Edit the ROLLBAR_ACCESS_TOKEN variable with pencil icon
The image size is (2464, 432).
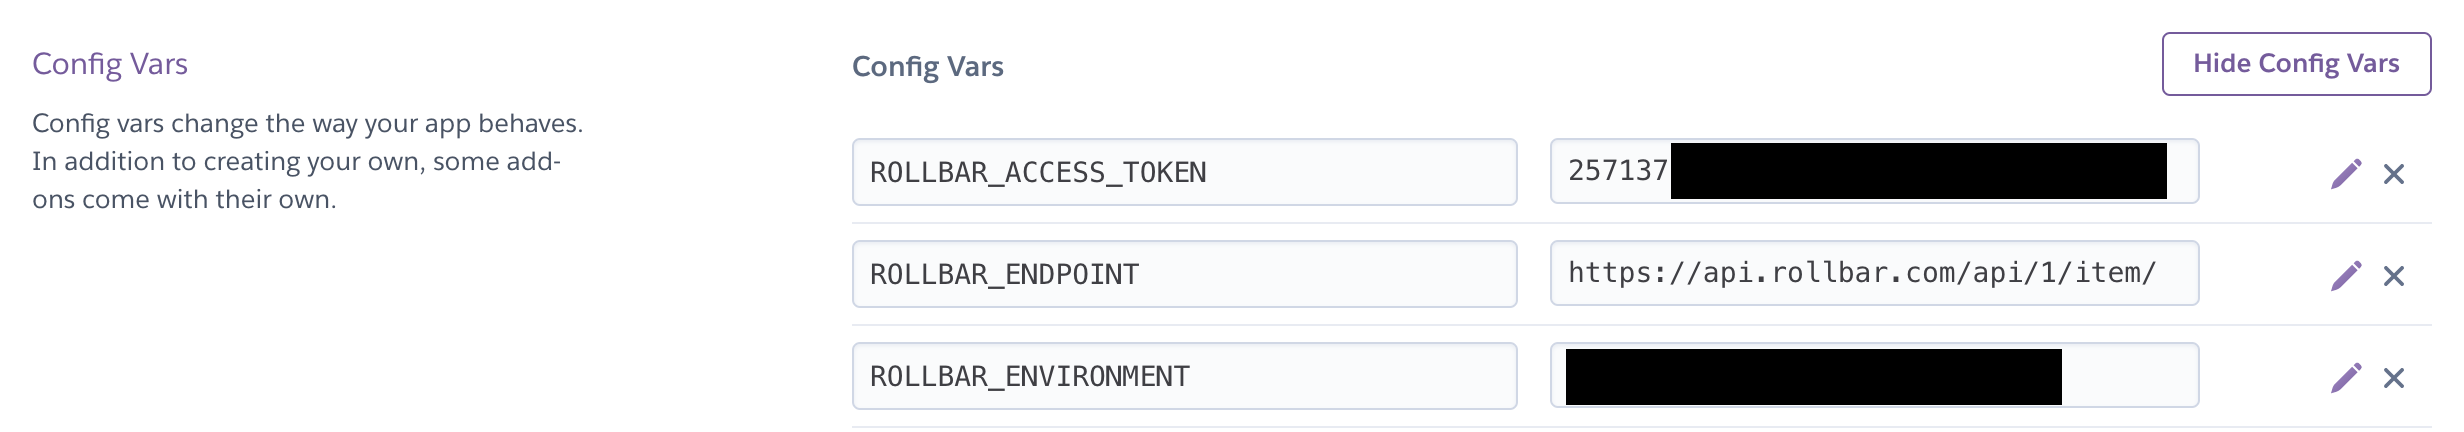tap(2346, 174)
